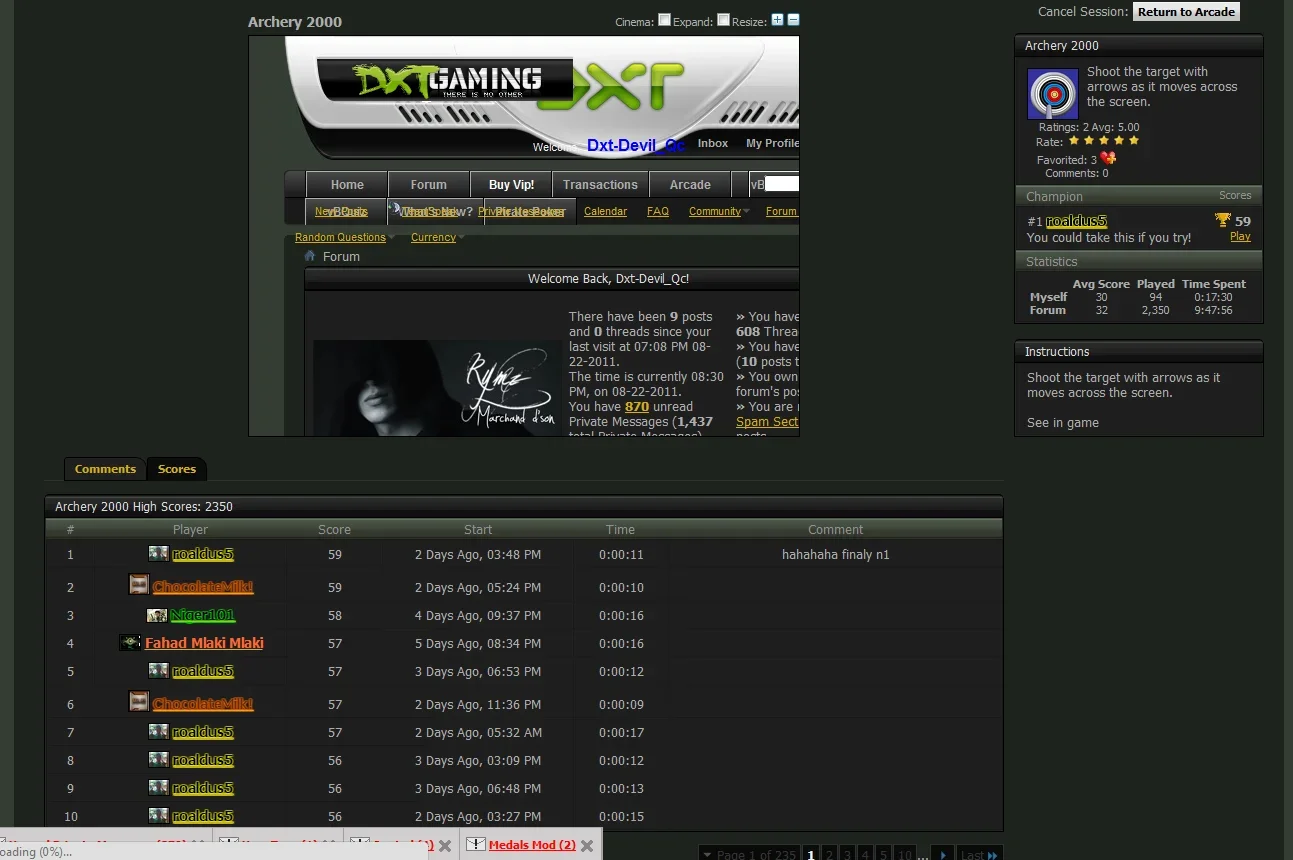
Task: Open the 870 unread messages link
Action: point(637,406)
